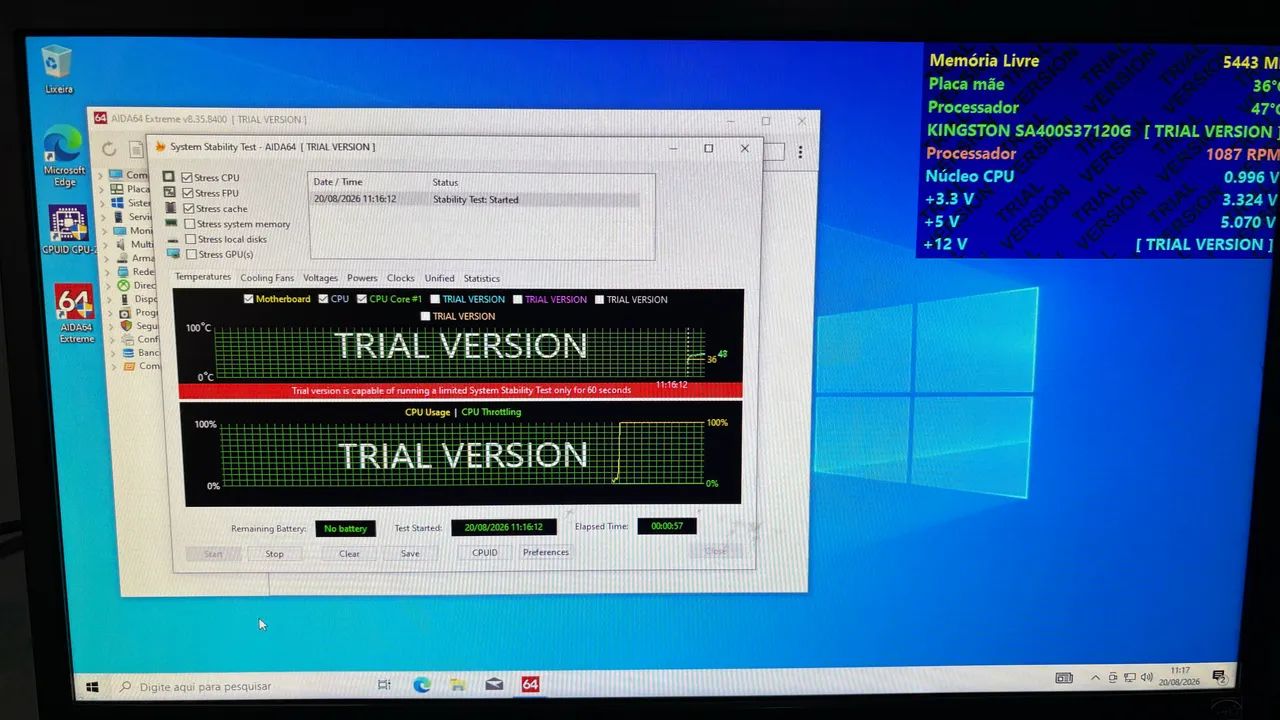Select the DirectX Xbox tree icon

[123, 285]
